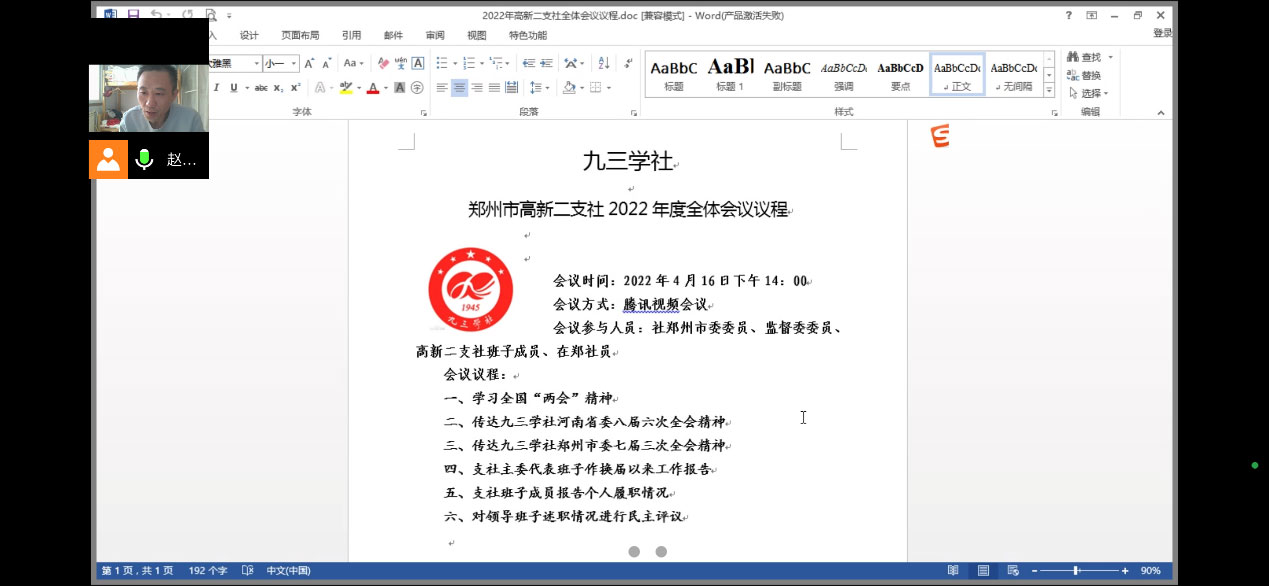Screen dimensions: 1269x586
Task: Apply the Superscript format
Action: [296, 88]
